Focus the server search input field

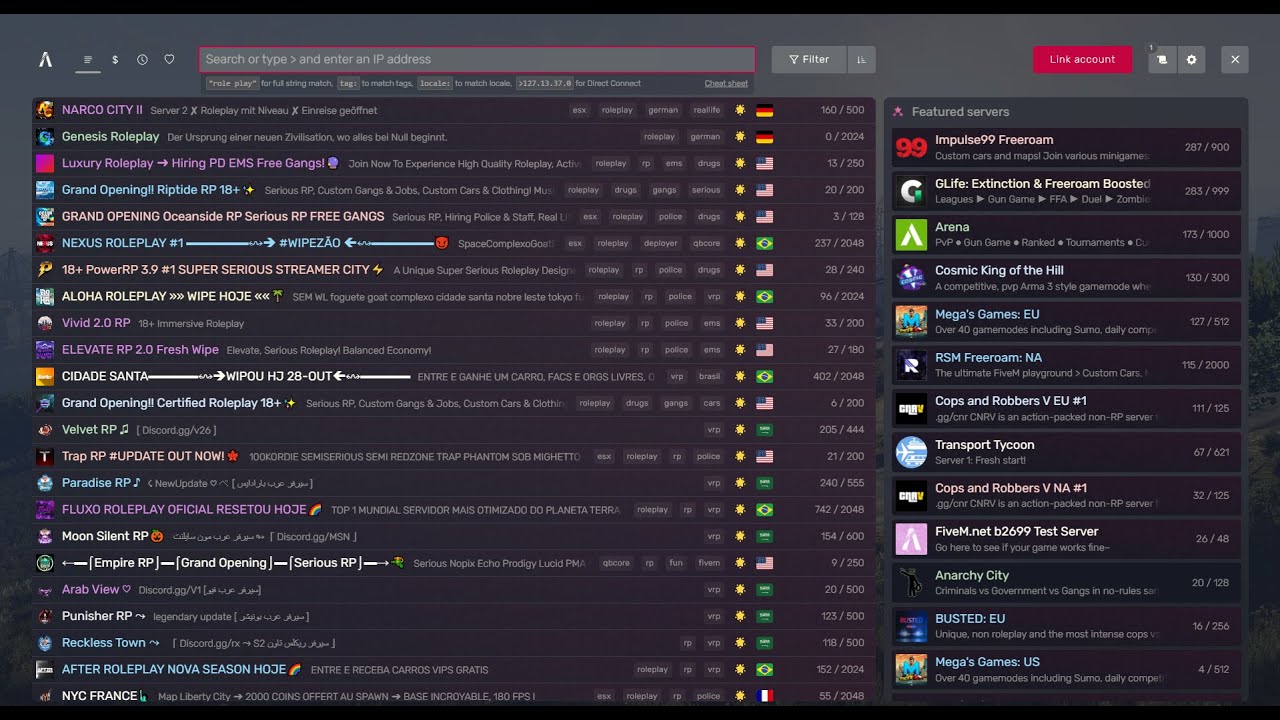477,59
